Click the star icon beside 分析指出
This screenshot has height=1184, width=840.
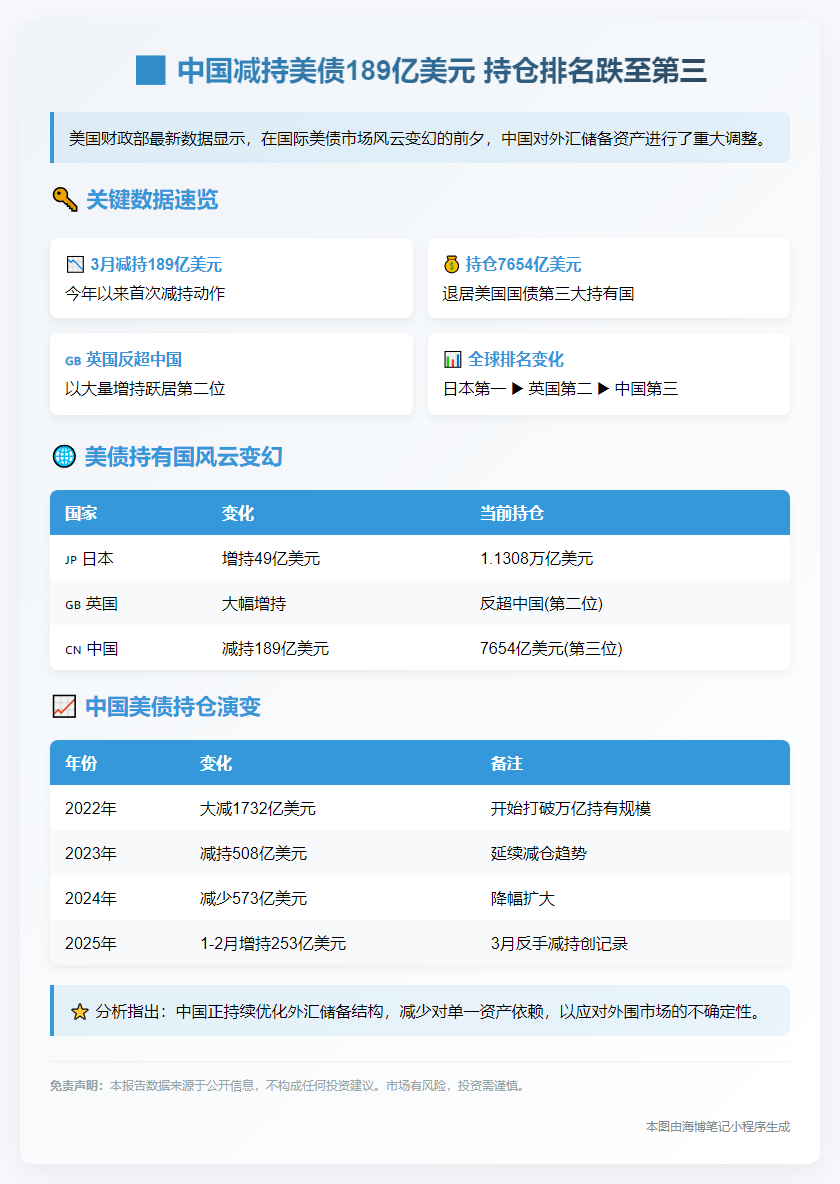click(x=79, y=1012)
